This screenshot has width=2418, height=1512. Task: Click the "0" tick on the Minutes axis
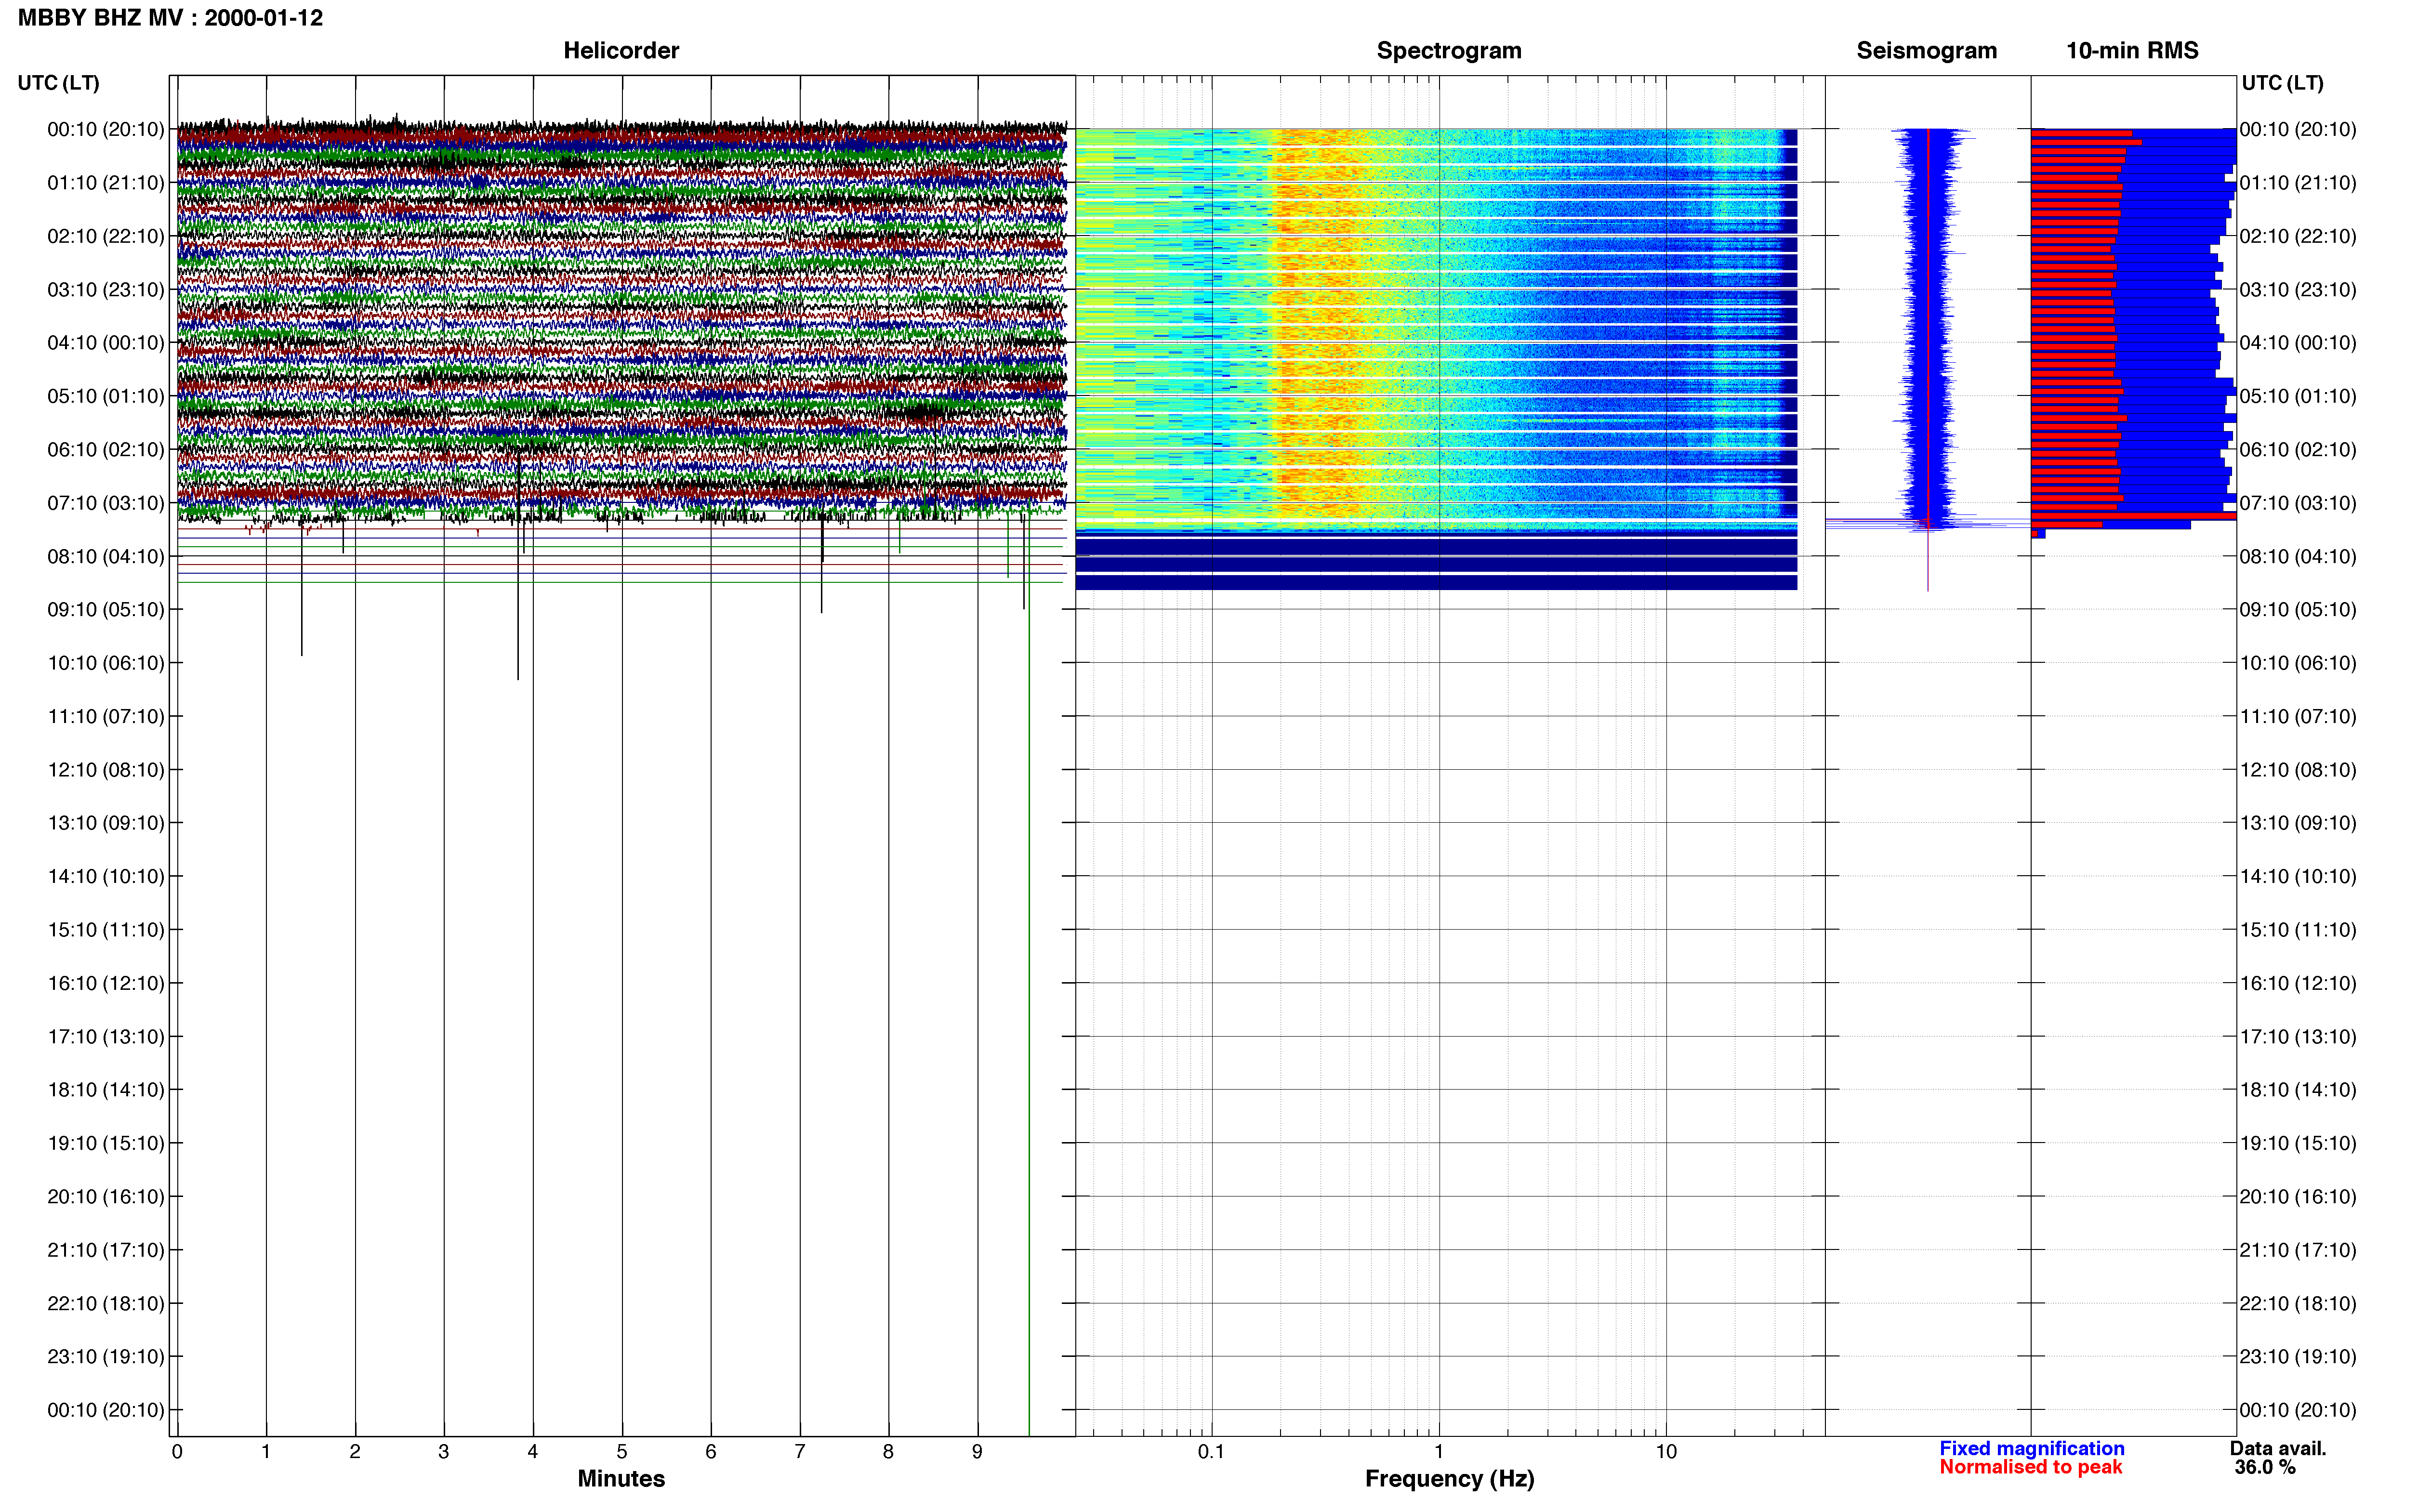(177, 1451)
